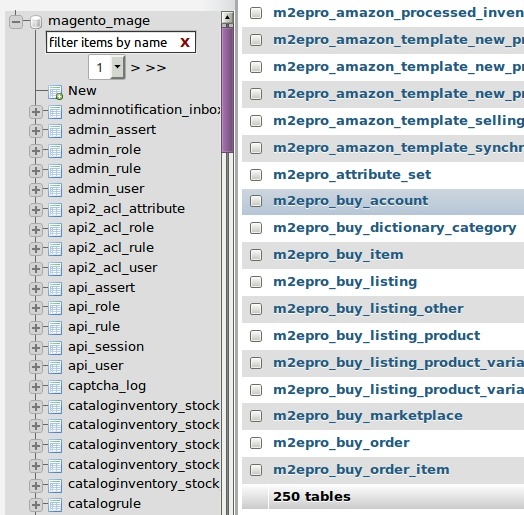
Task: Click table icon beside adminnotification_inbox
Action: [x=55, y=112]
